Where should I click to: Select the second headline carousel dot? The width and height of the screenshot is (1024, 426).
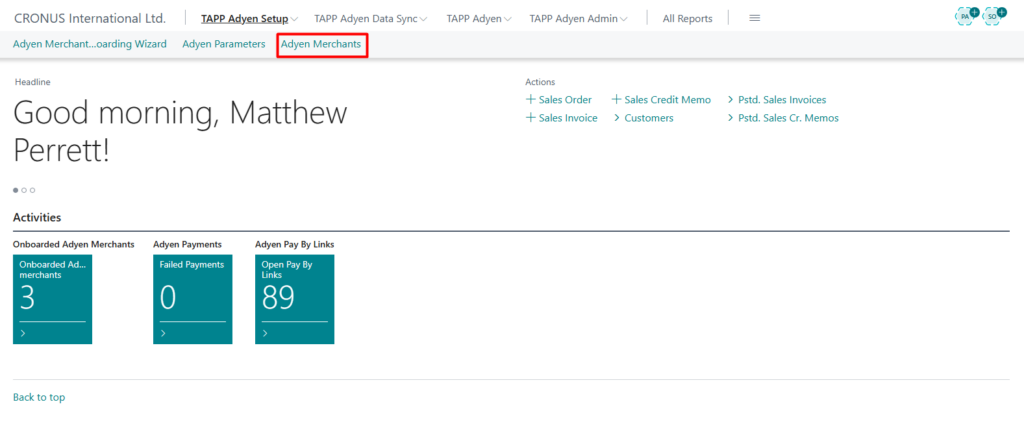pos(24,189)
